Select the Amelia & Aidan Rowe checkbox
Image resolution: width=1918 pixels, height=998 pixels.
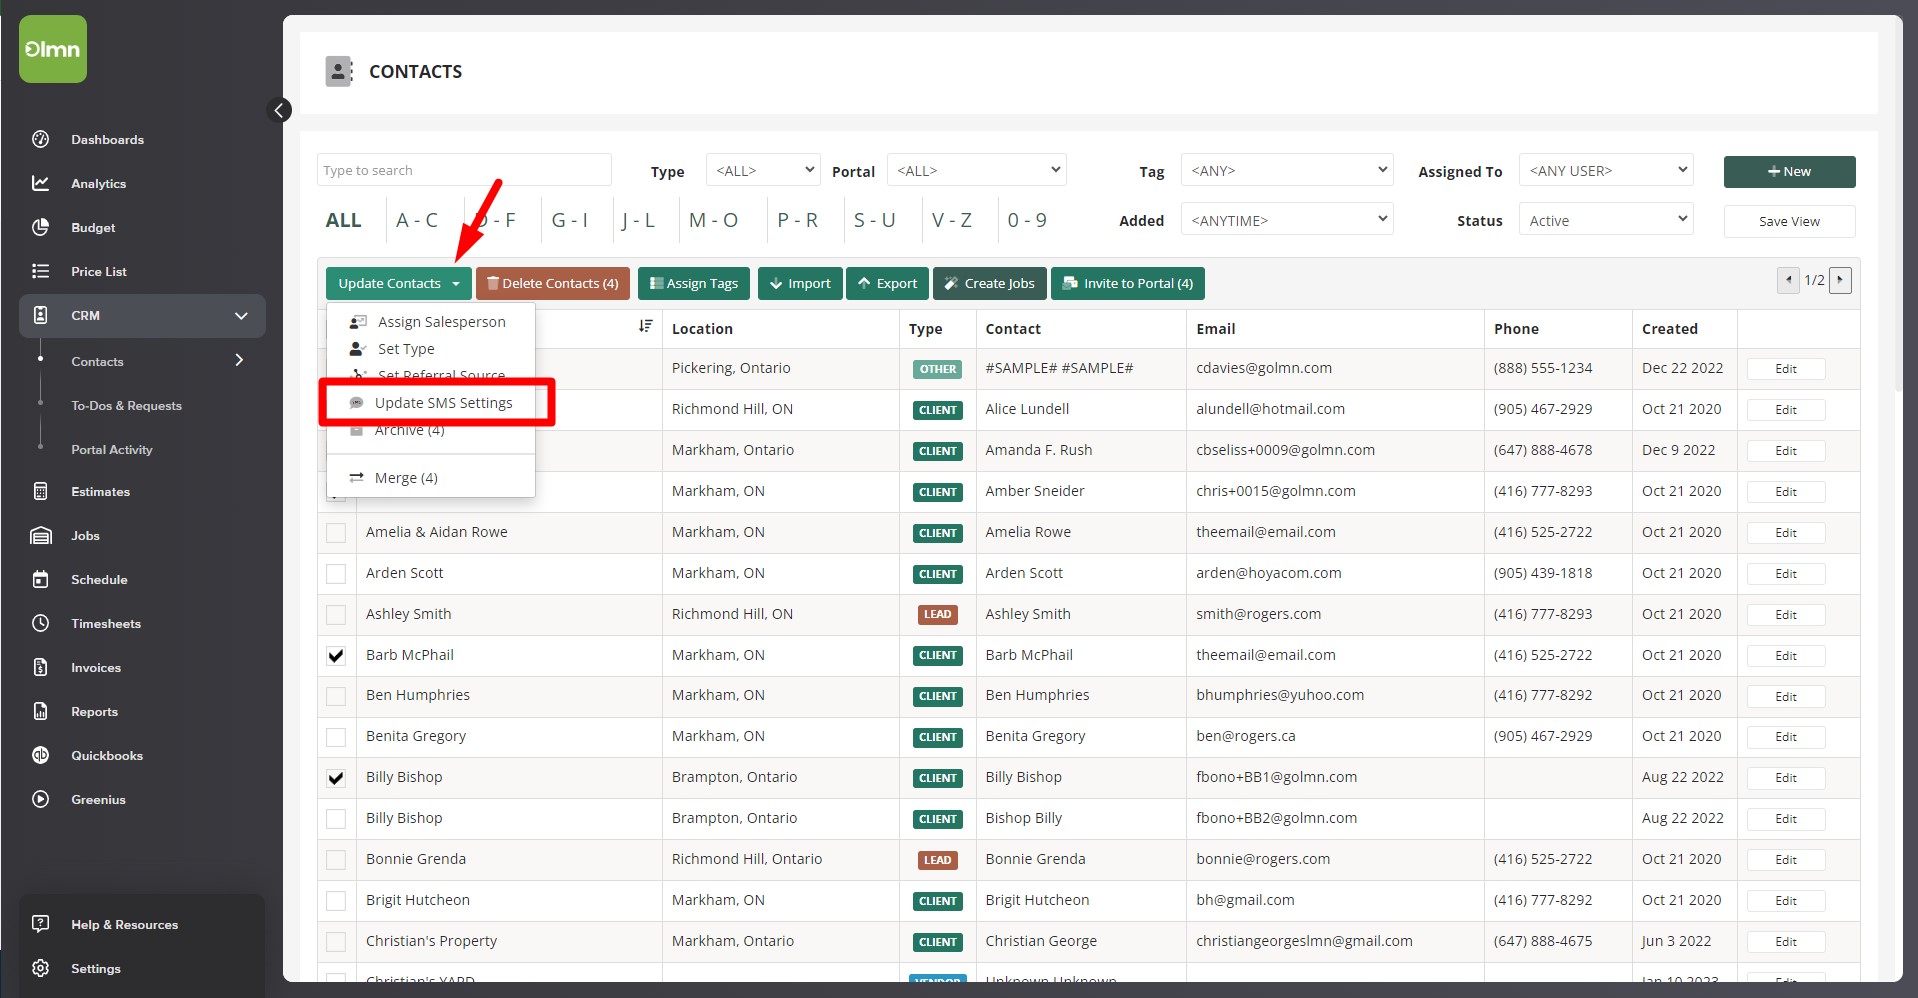336,532
